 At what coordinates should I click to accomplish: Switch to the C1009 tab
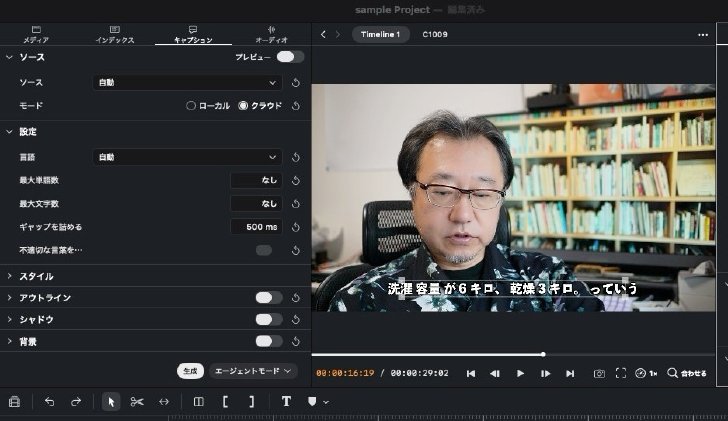pyautogui.click(x=435, y=34)
